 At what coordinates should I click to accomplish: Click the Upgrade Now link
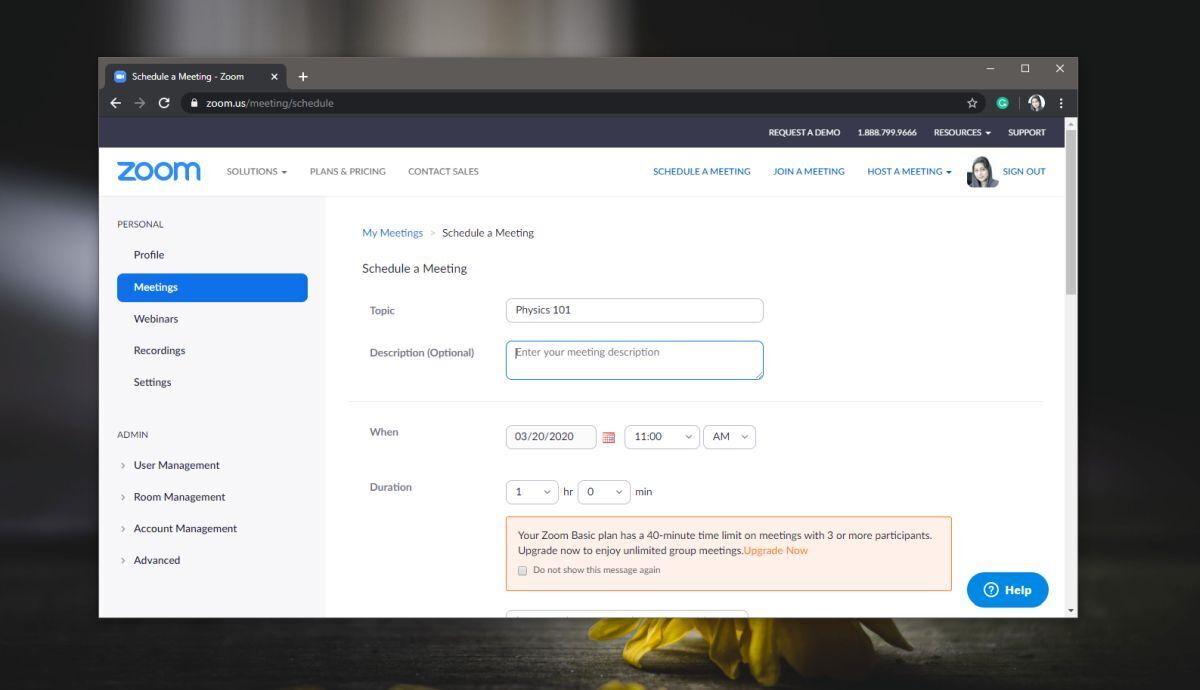point(776,550)
